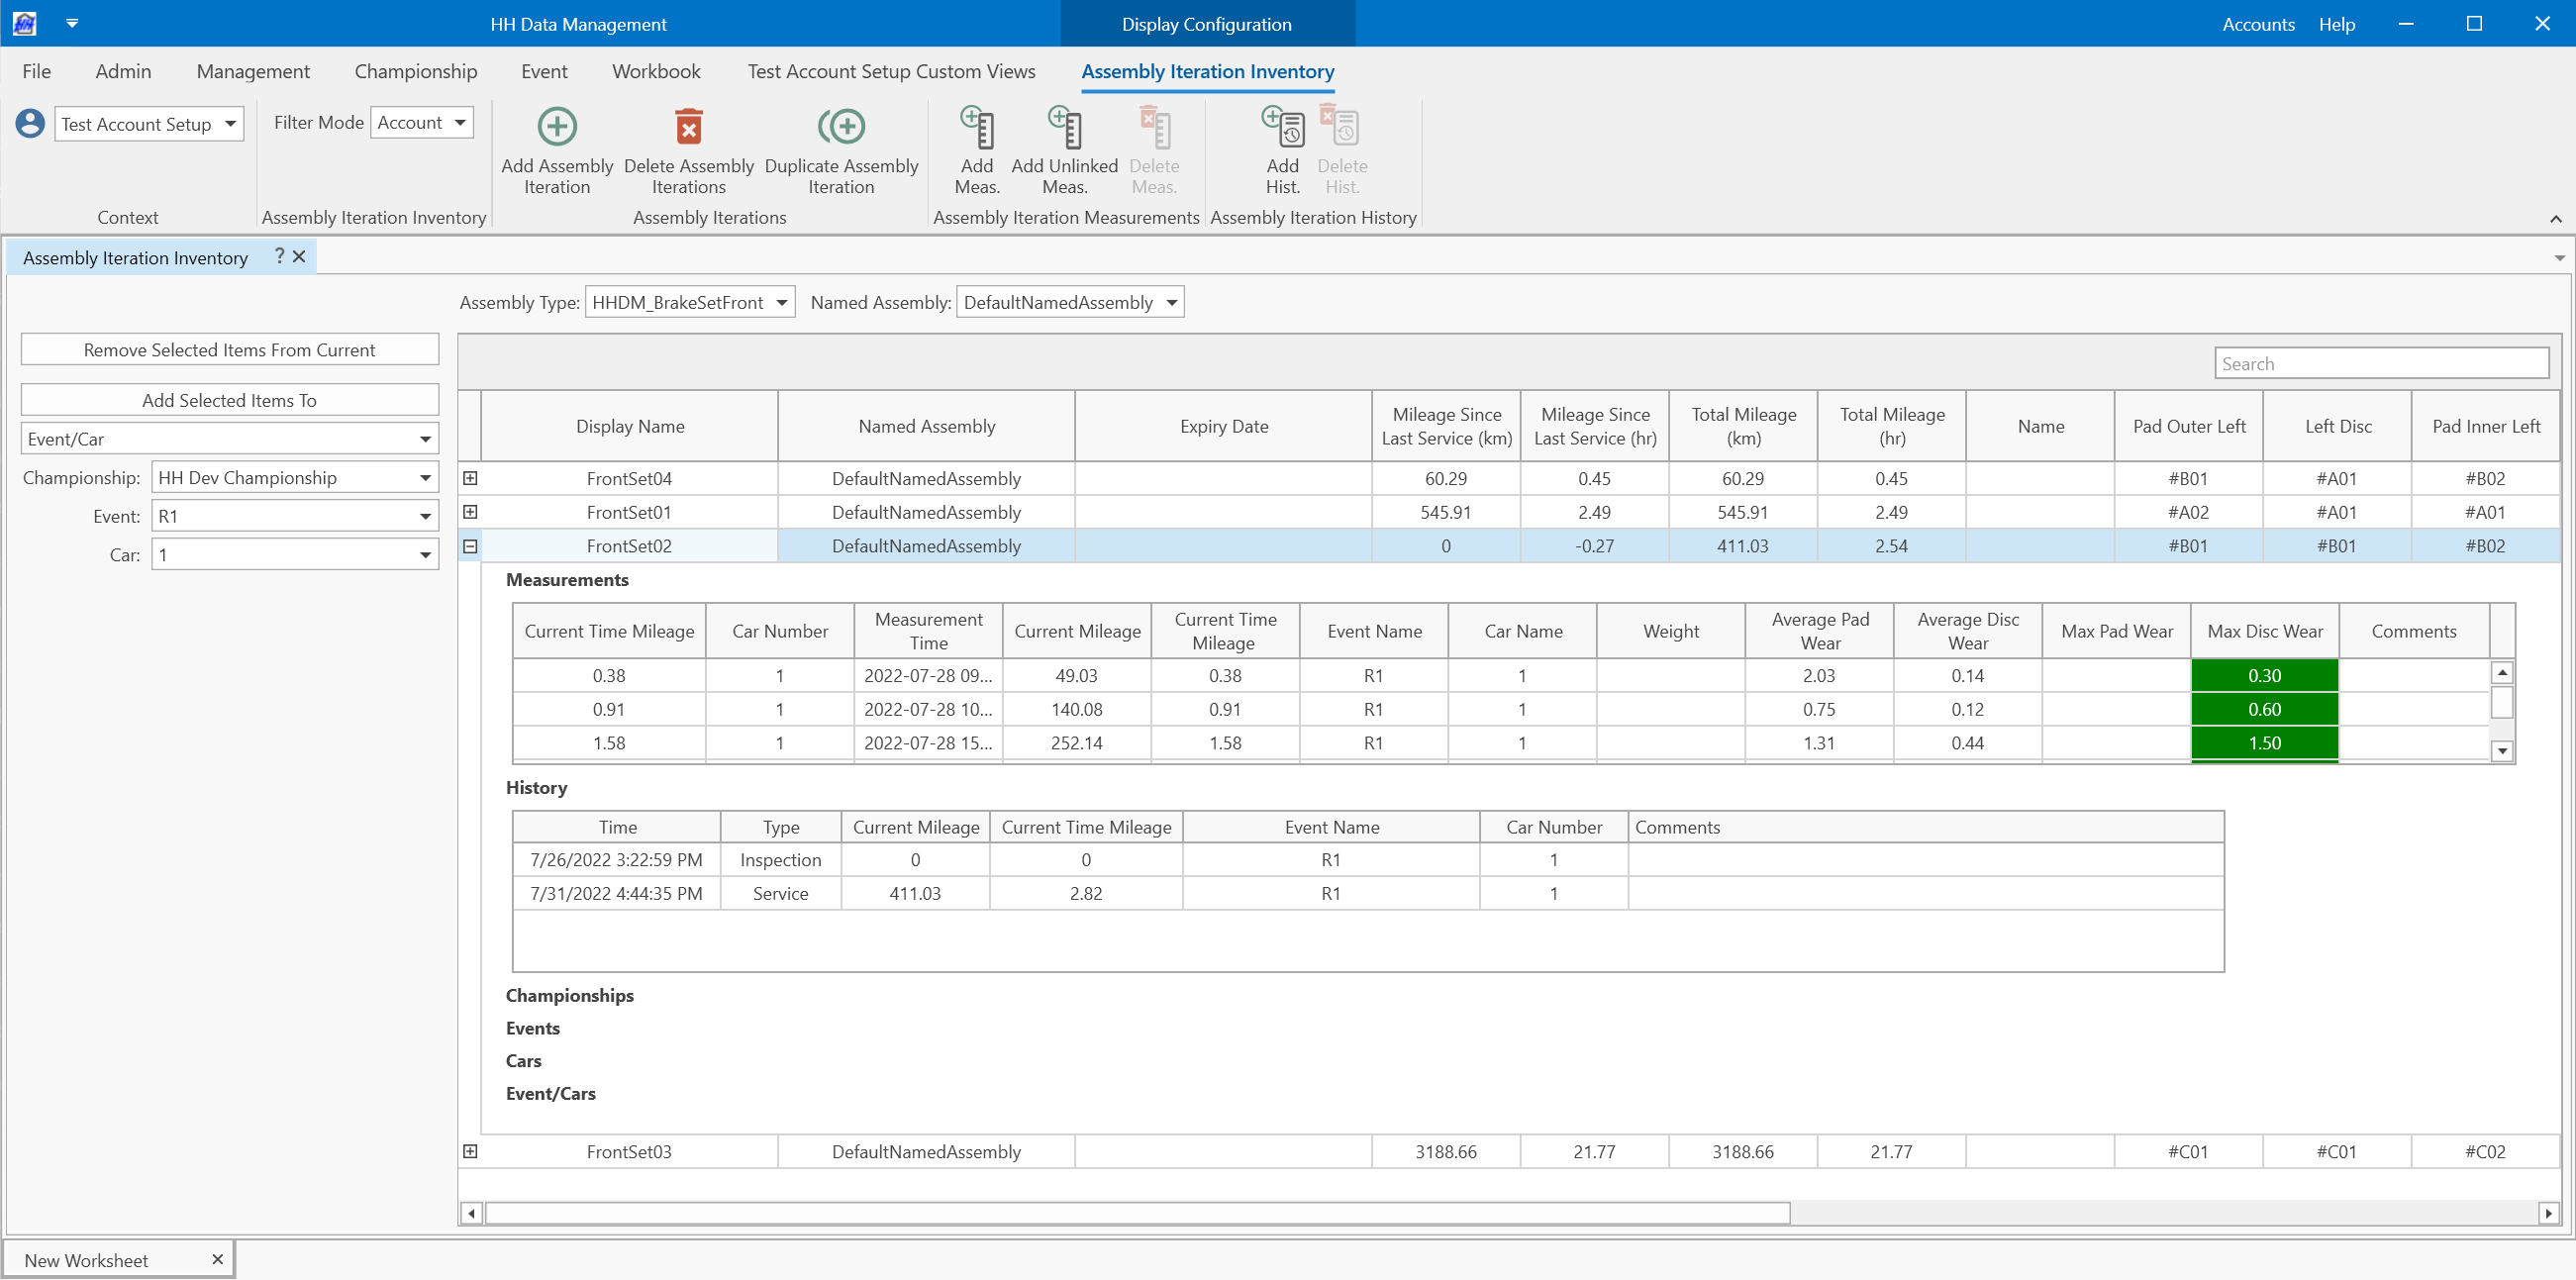2576x1280 pixels.
Task: Click the account user avatar icon
Action: [x=30, y=124]
